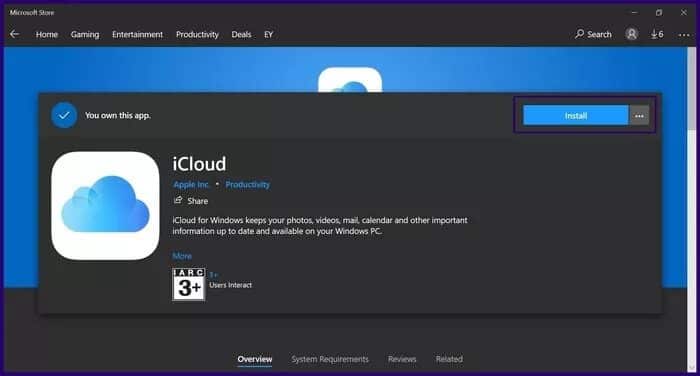Image resolution: width=700 pixels, height=376 pixels.
Task: Open the user account profile icon
Action: (632, 34)
